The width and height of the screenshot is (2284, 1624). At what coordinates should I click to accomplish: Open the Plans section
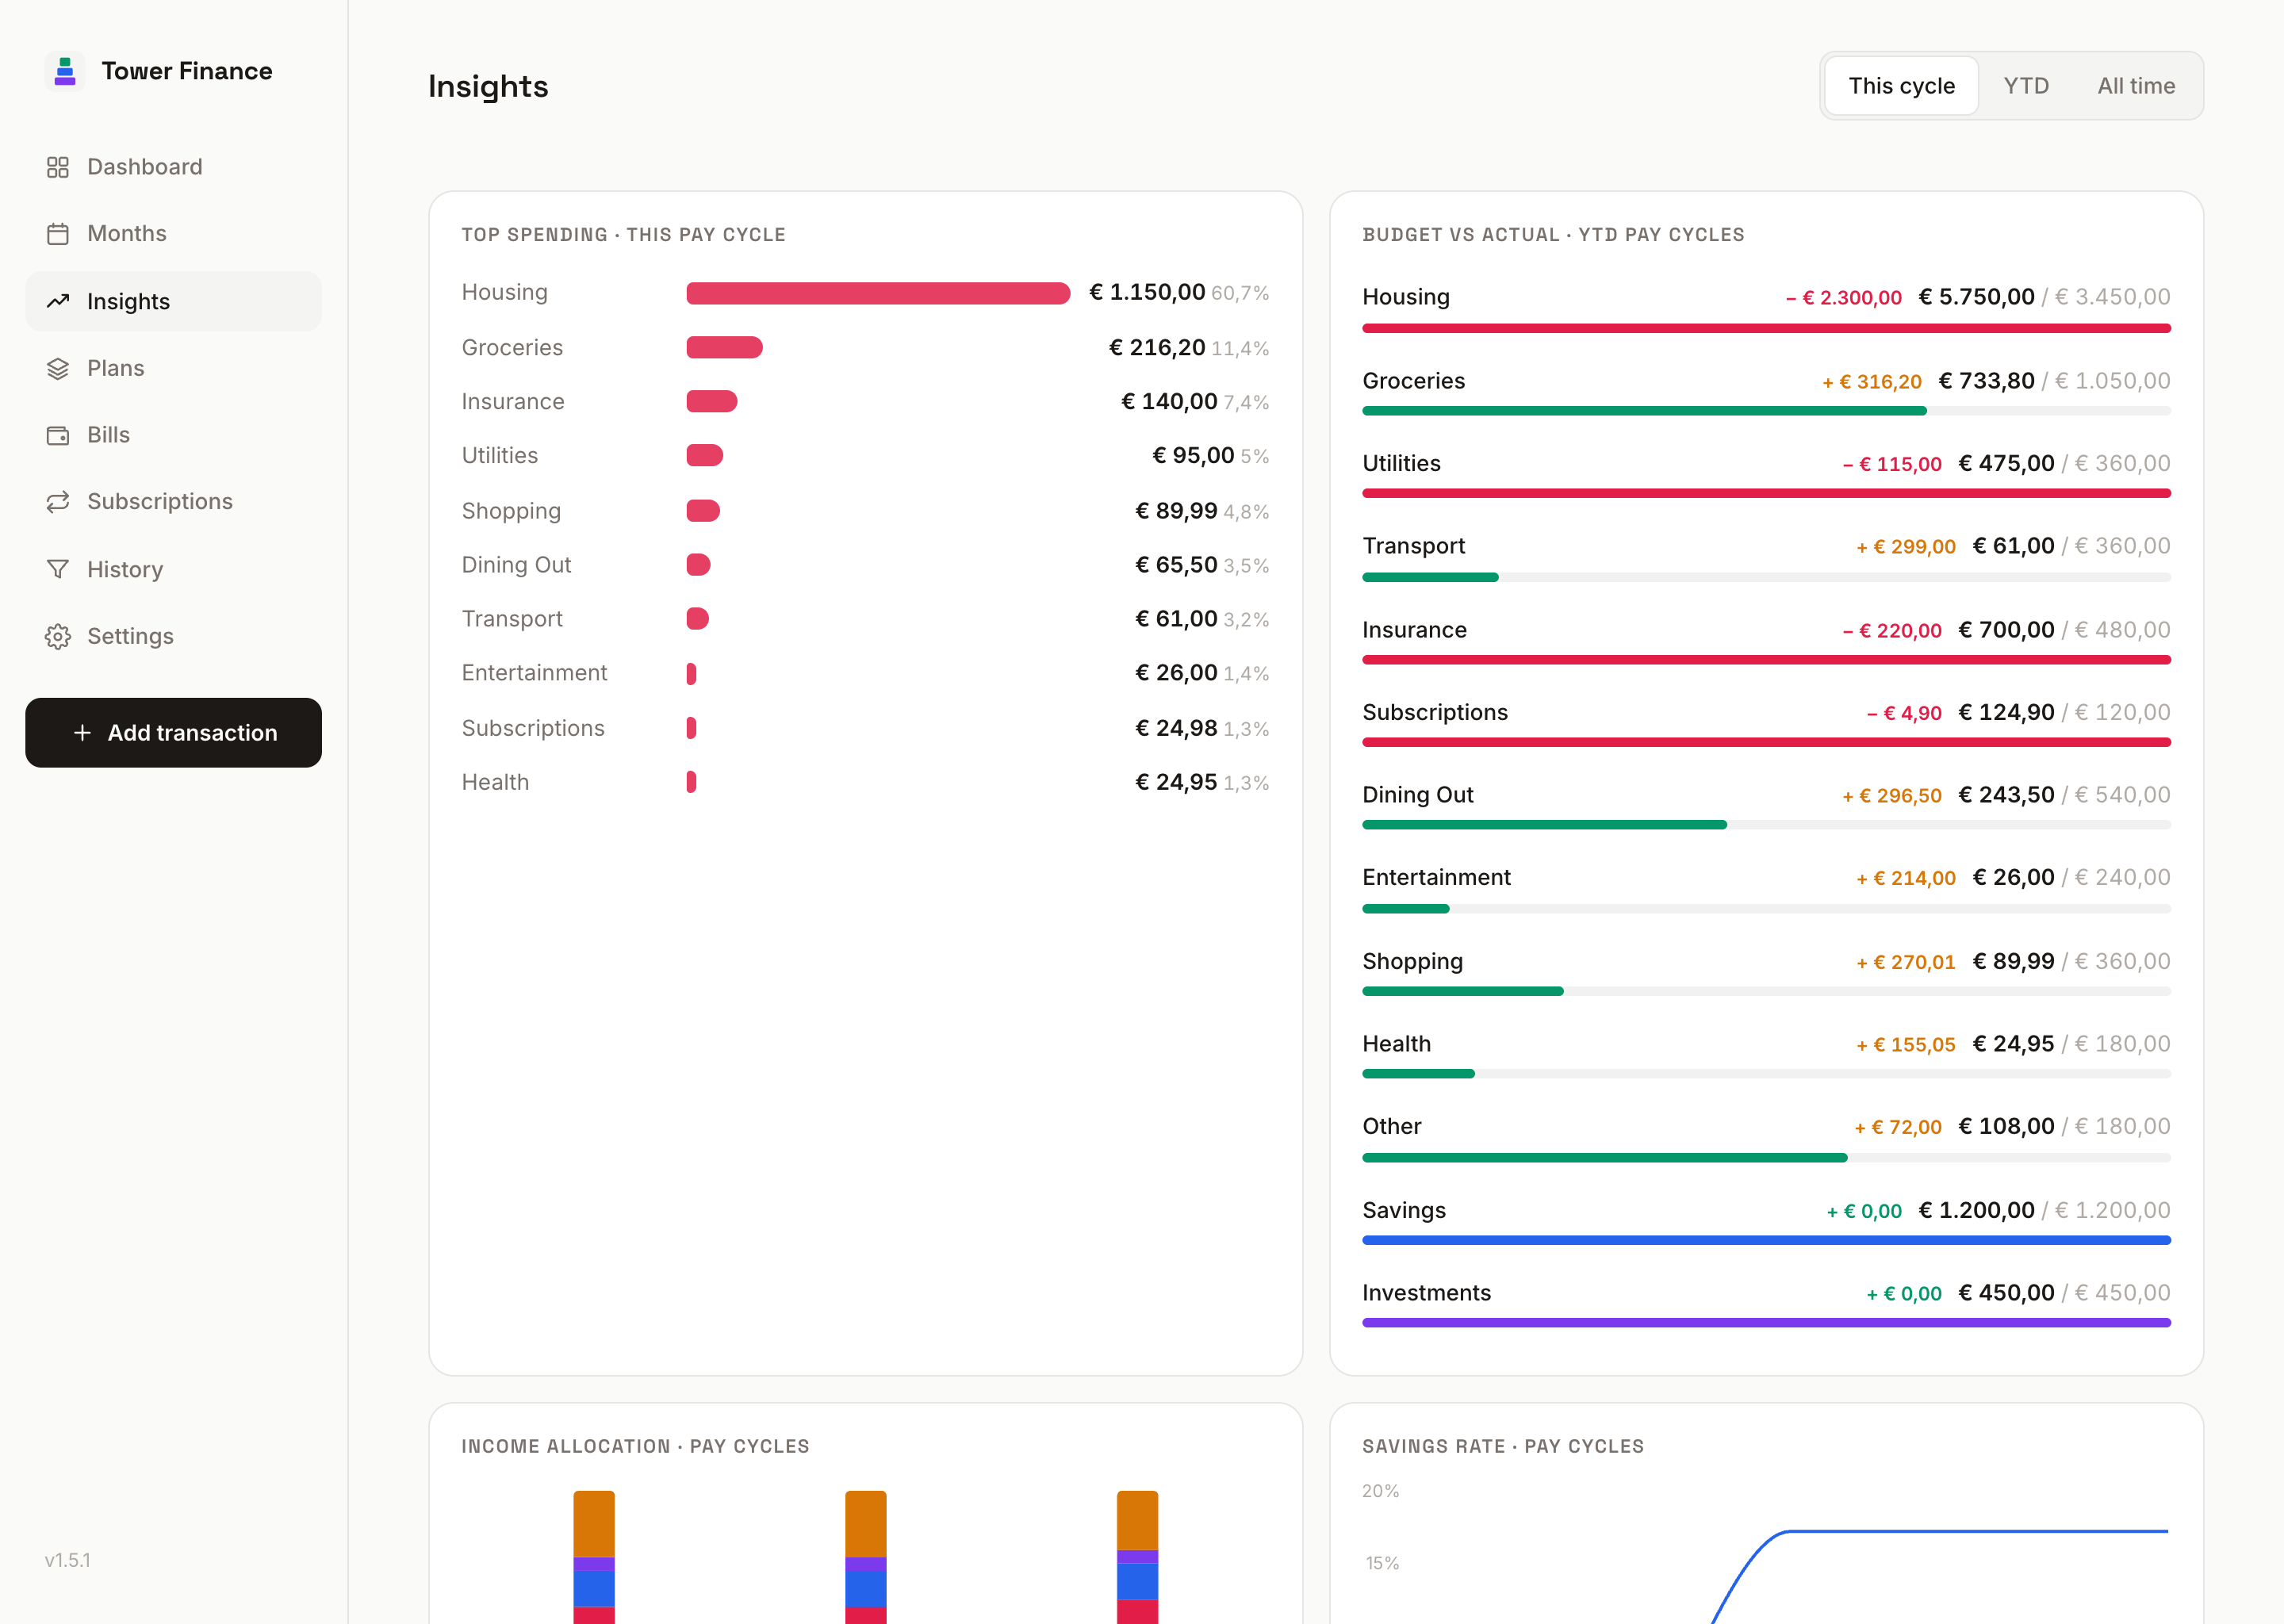(x=173, y=368)
